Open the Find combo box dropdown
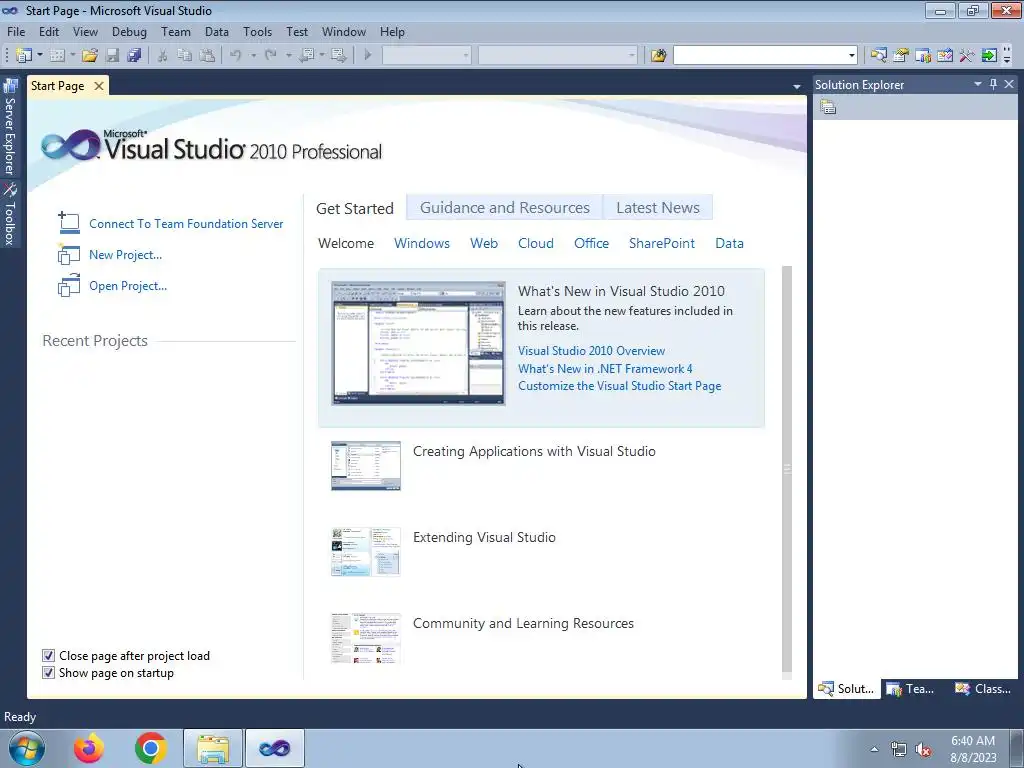This screenshot has height=768, width=1024. [x=852, y=56]
